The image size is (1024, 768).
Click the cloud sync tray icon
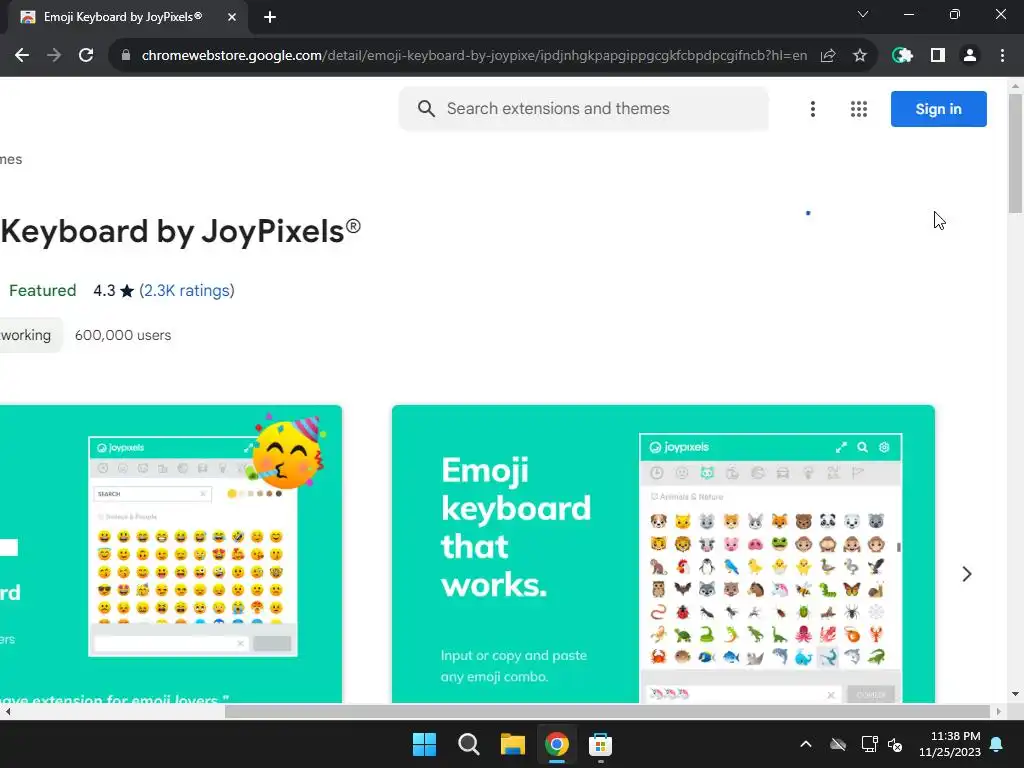point(838,744)
